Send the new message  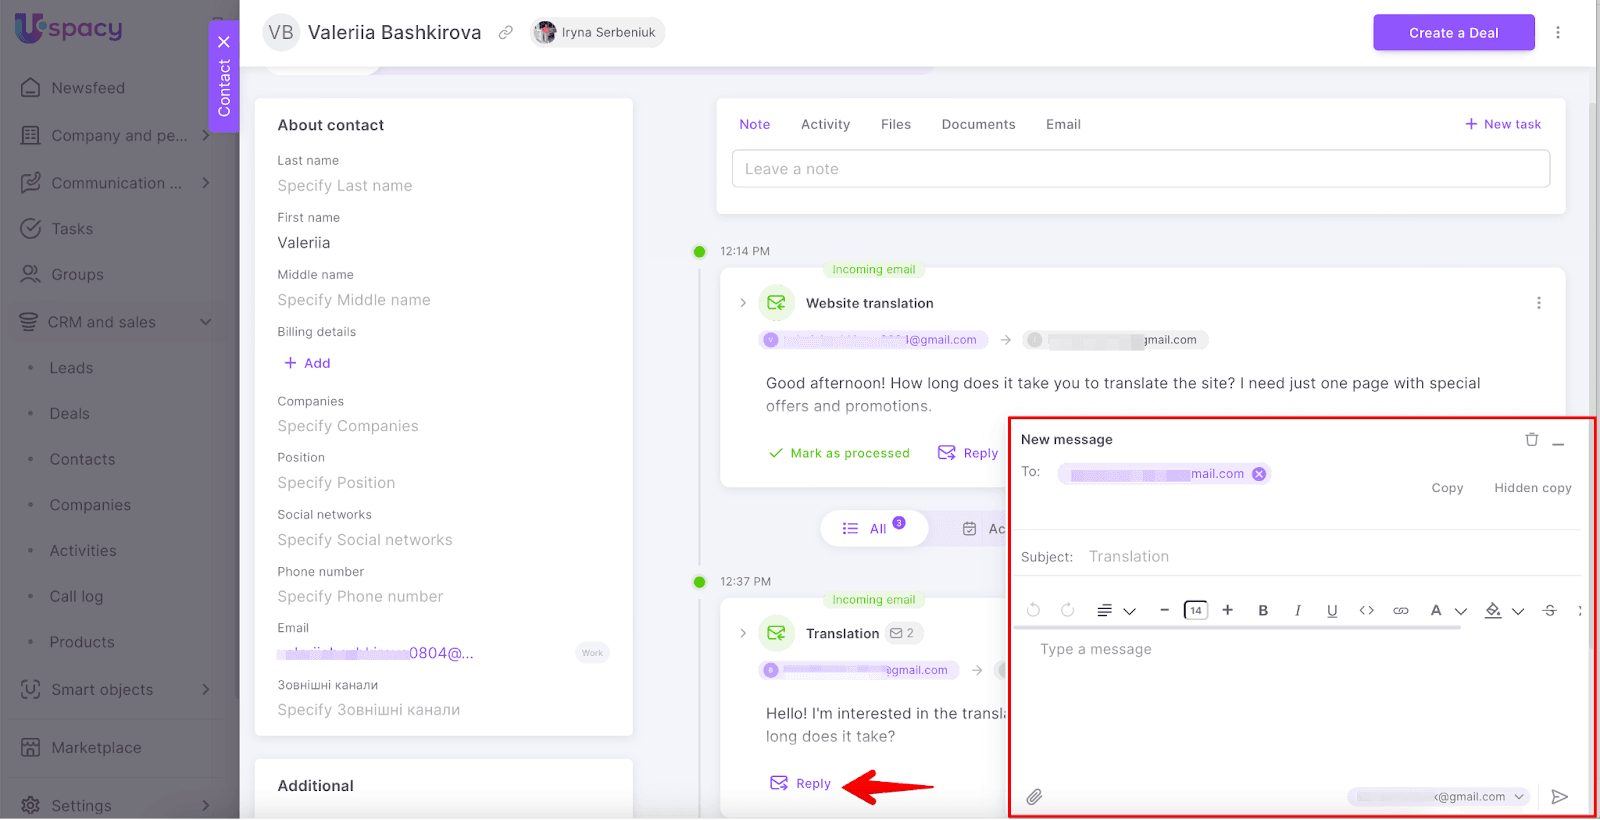pyautogui.click(x=1559, y=797)
